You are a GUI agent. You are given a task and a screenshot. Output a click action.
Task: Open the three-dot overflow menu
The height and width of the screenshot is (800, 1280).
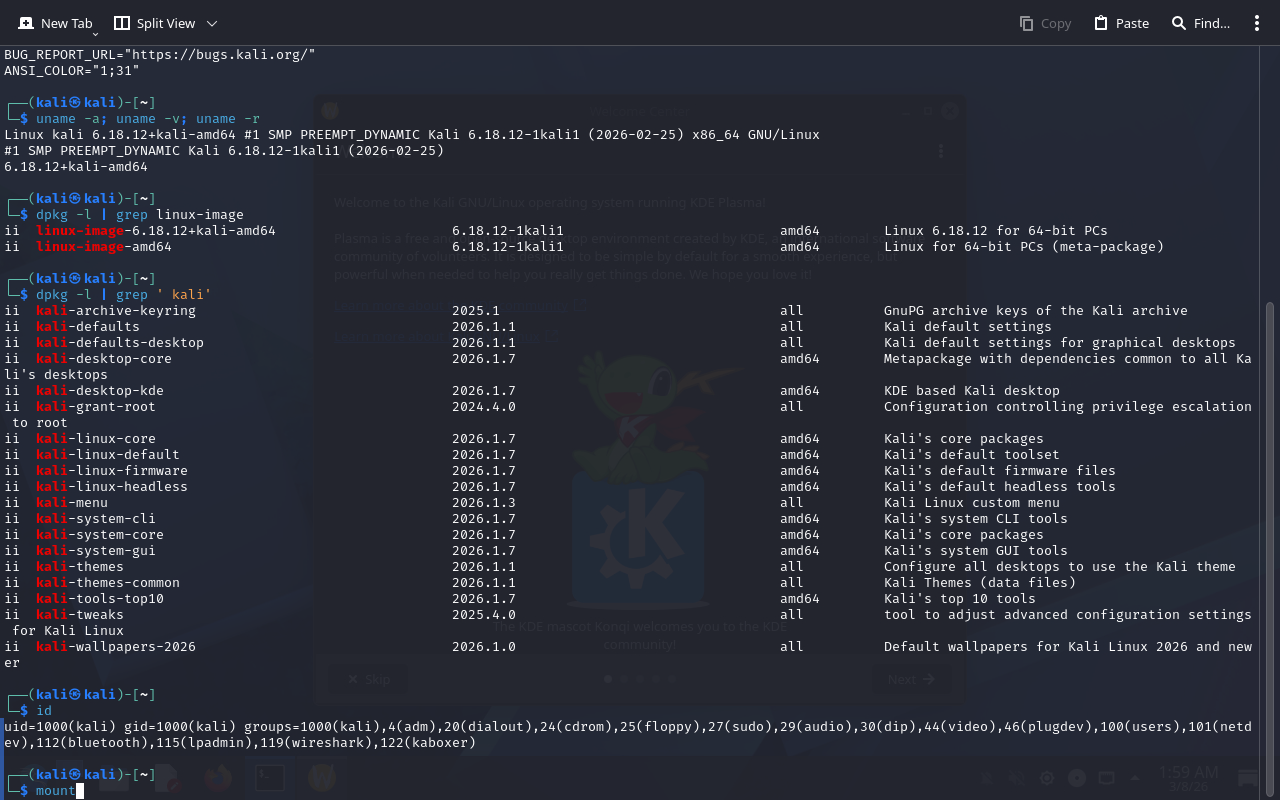(x=1257, y=23)
